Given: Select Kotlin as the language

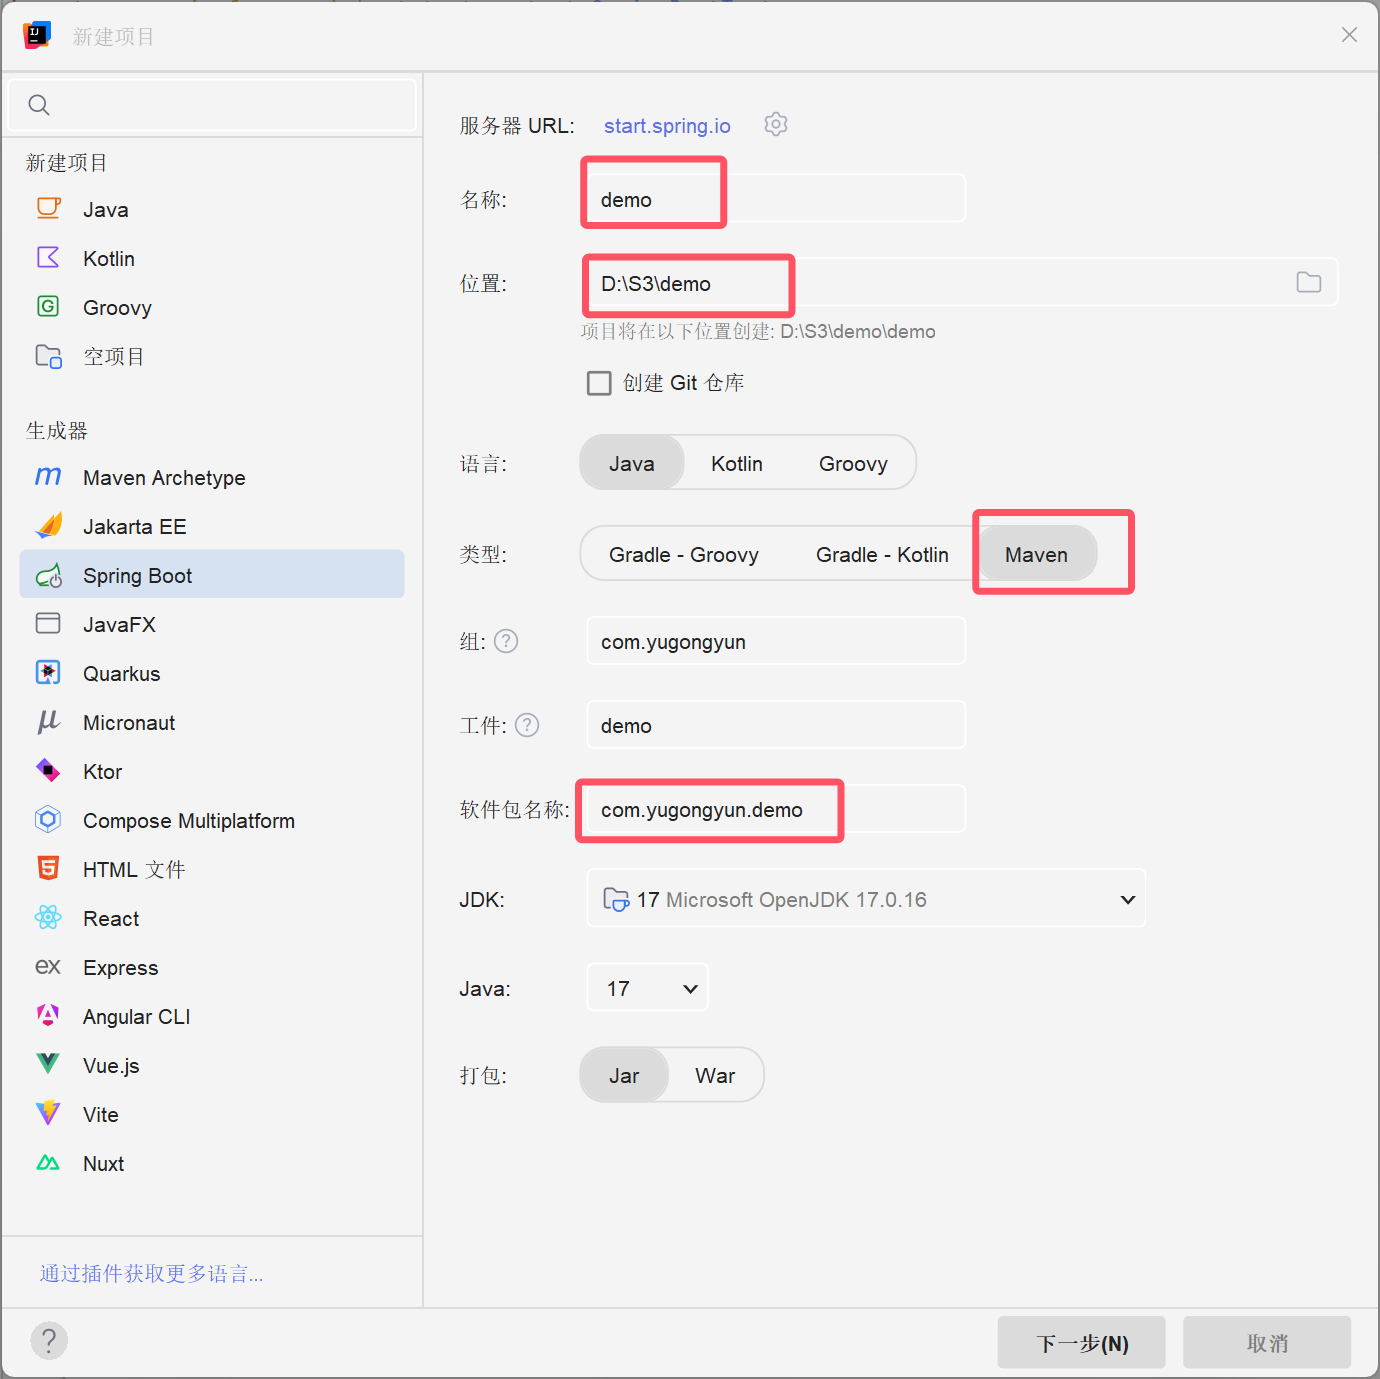Looking at the screenshot, I should (x=736, y=462).
